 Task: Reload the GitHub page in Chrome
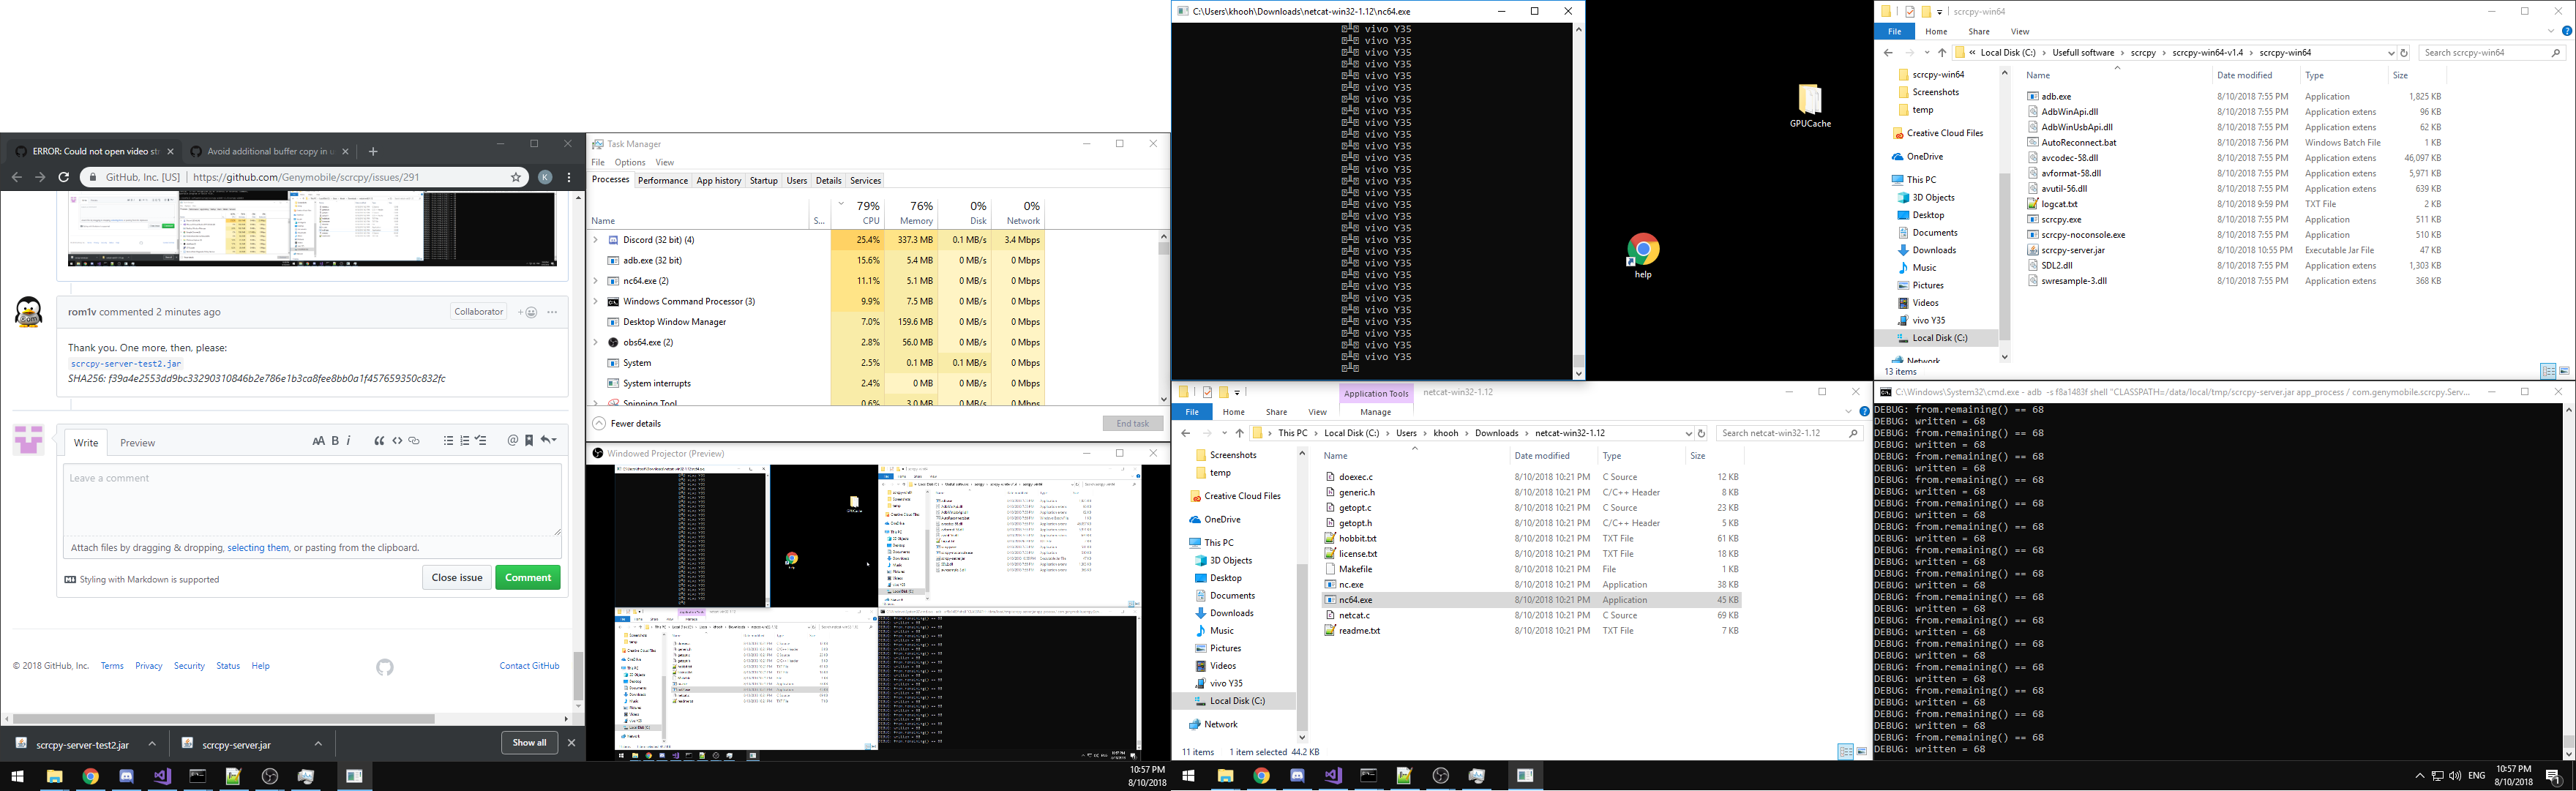[64, 177]
